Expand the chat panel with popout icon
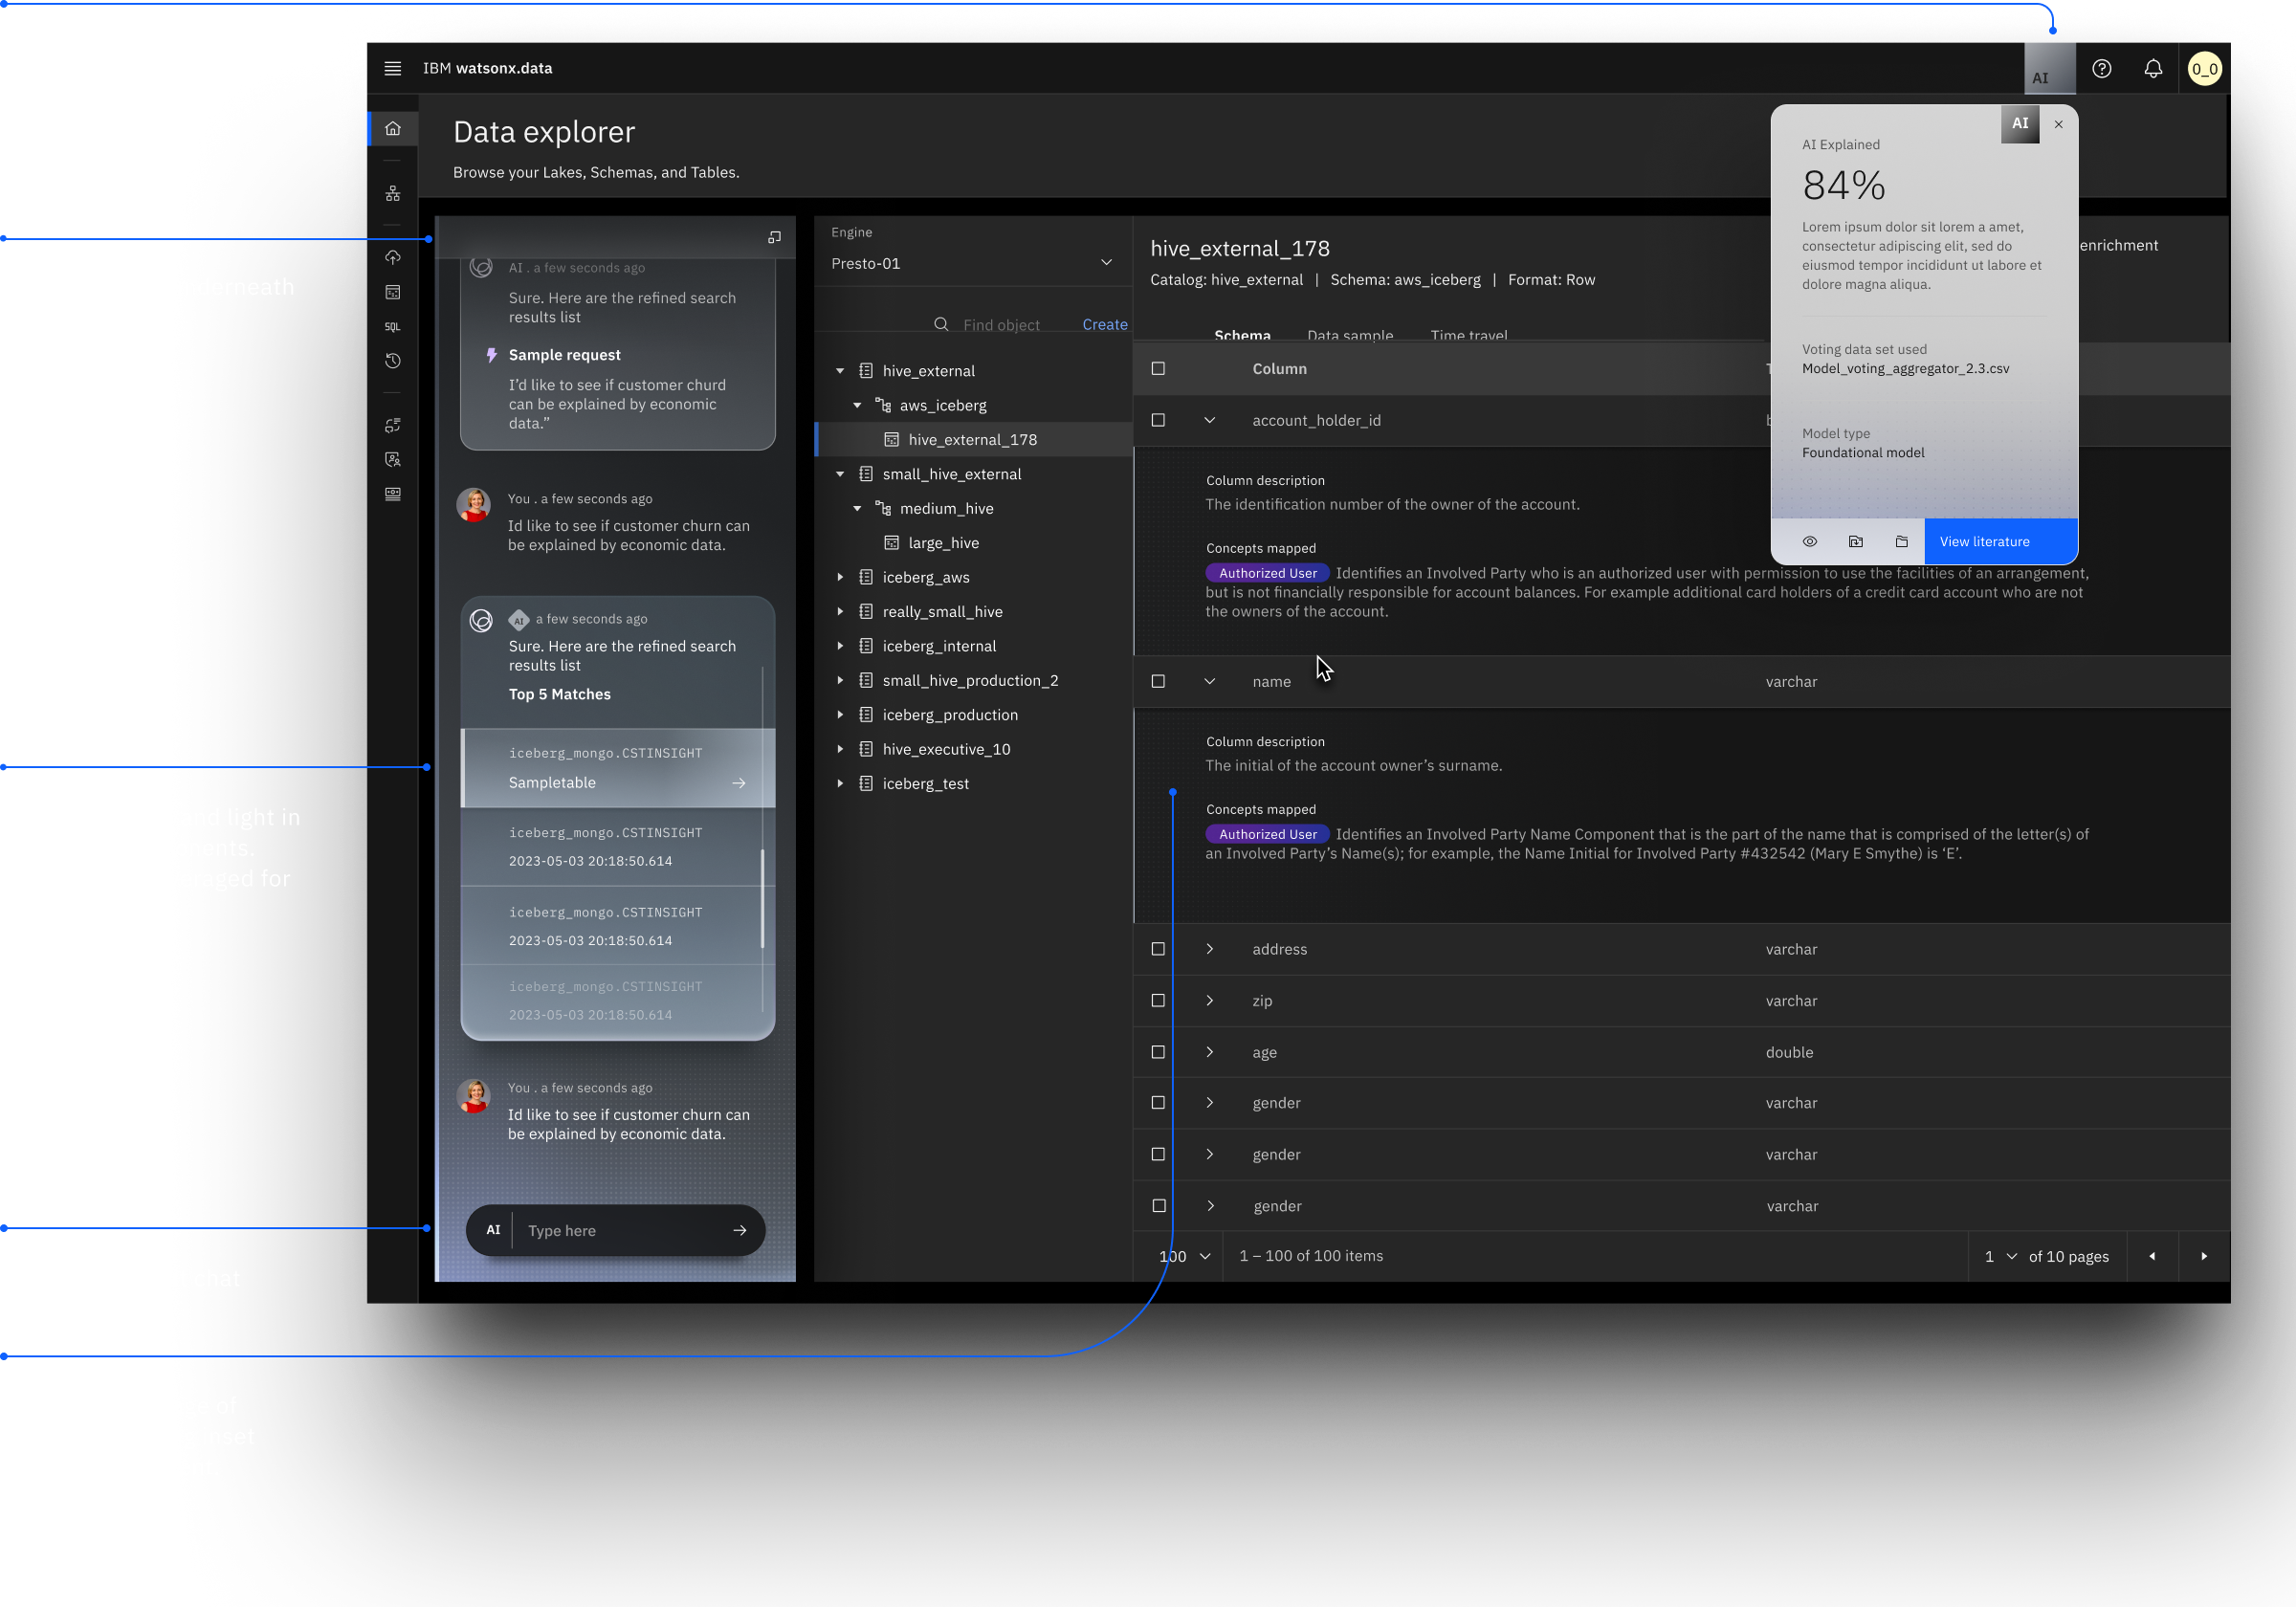Screen dimensions: 2296x1607 pos(773,237)
